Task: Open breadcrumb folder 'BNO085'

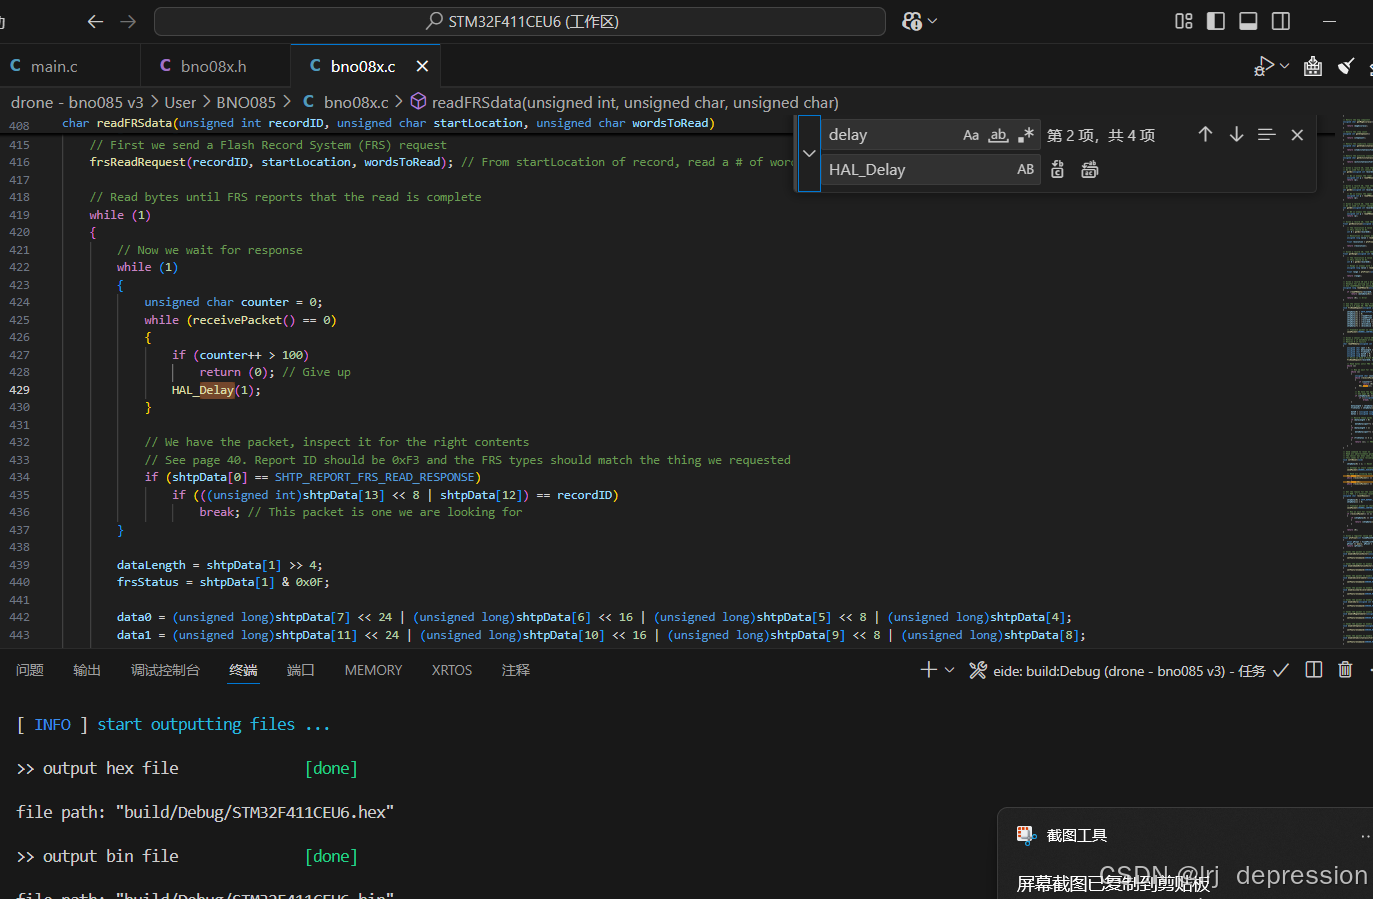Action: click(x=246, y=102)
